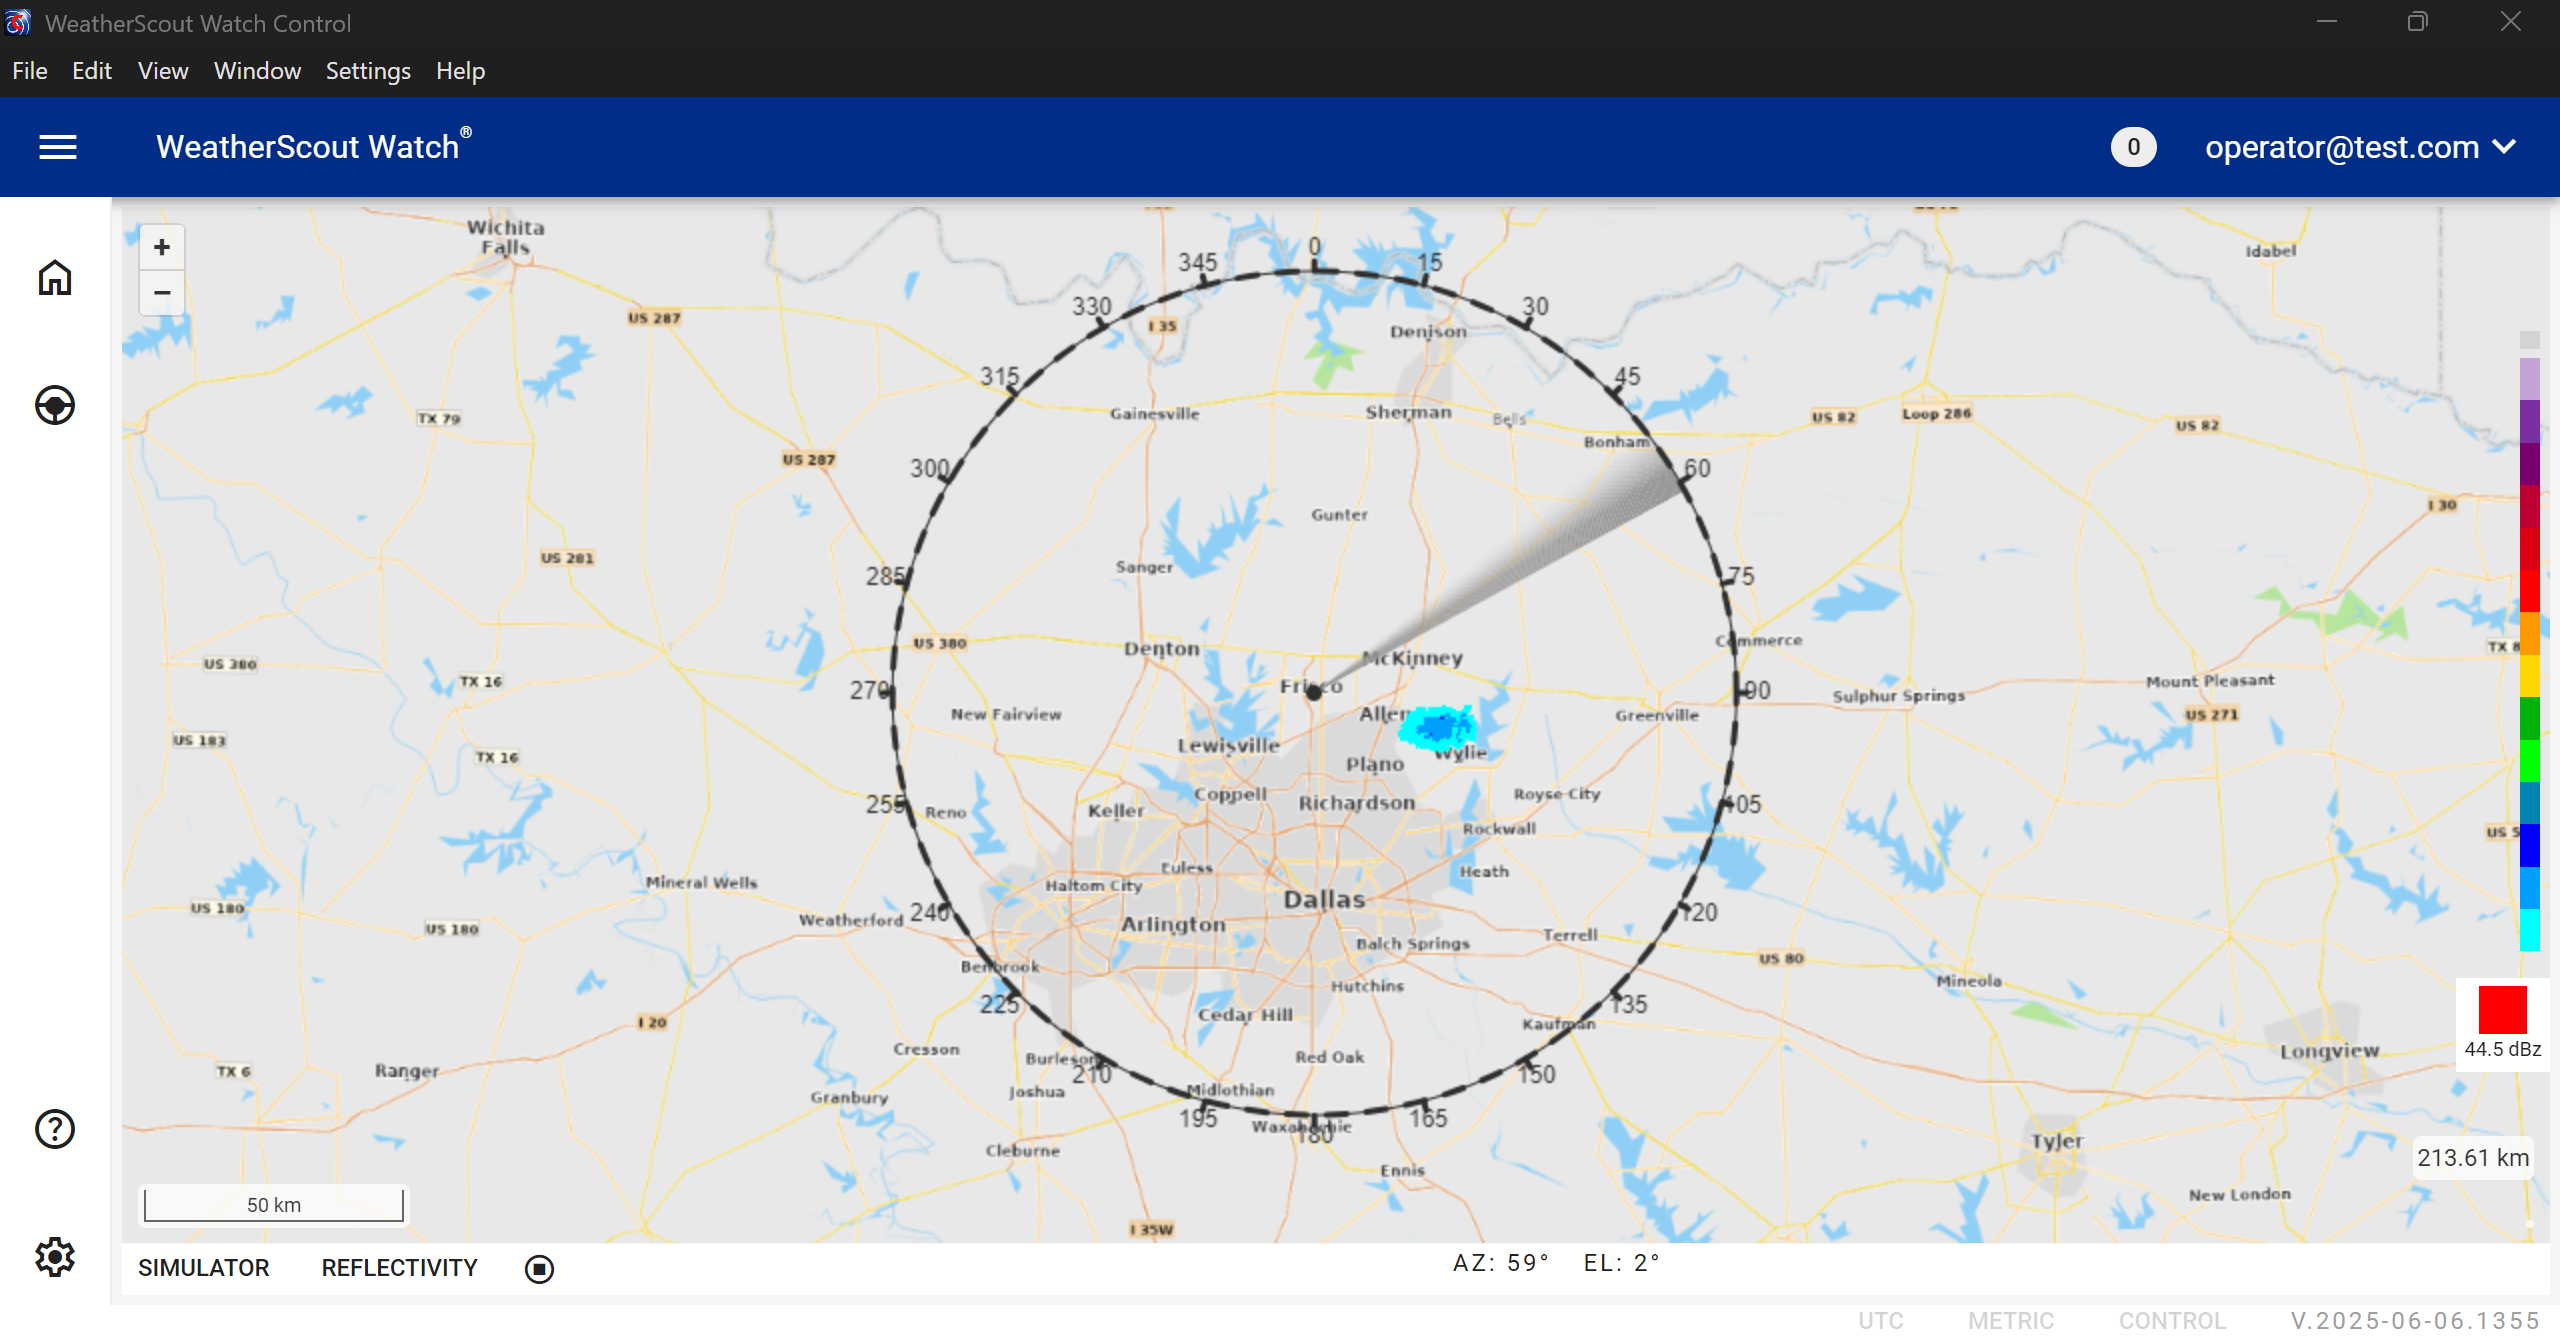Open the SIMULATOR radar selector

pyautogui.click(x=204, y=1268)
